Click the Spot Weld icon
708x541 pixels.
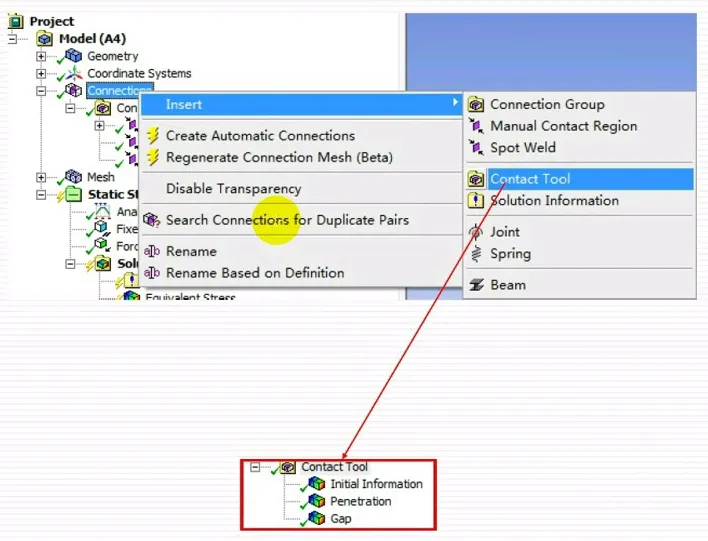(476, 148)
